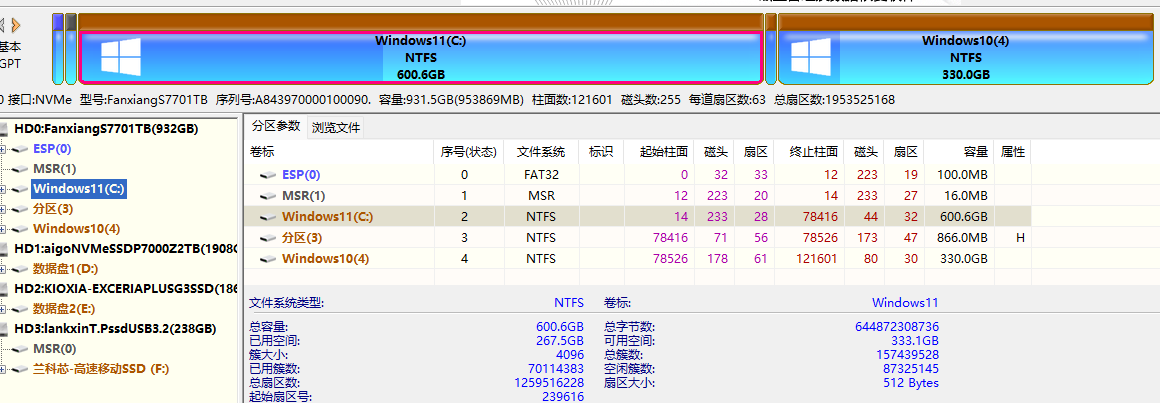Click the previous-disk left arrow
The image size is (1160, 403).
[2, 25]
